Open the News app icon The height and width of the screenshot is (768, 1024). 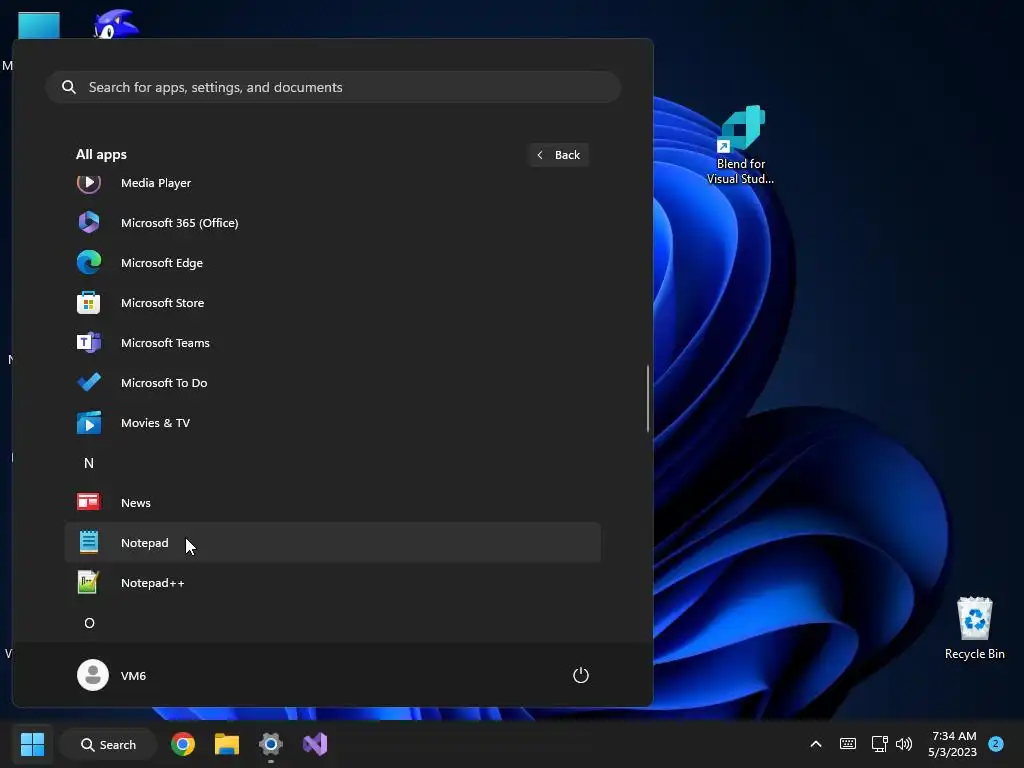tap(89, 502)
